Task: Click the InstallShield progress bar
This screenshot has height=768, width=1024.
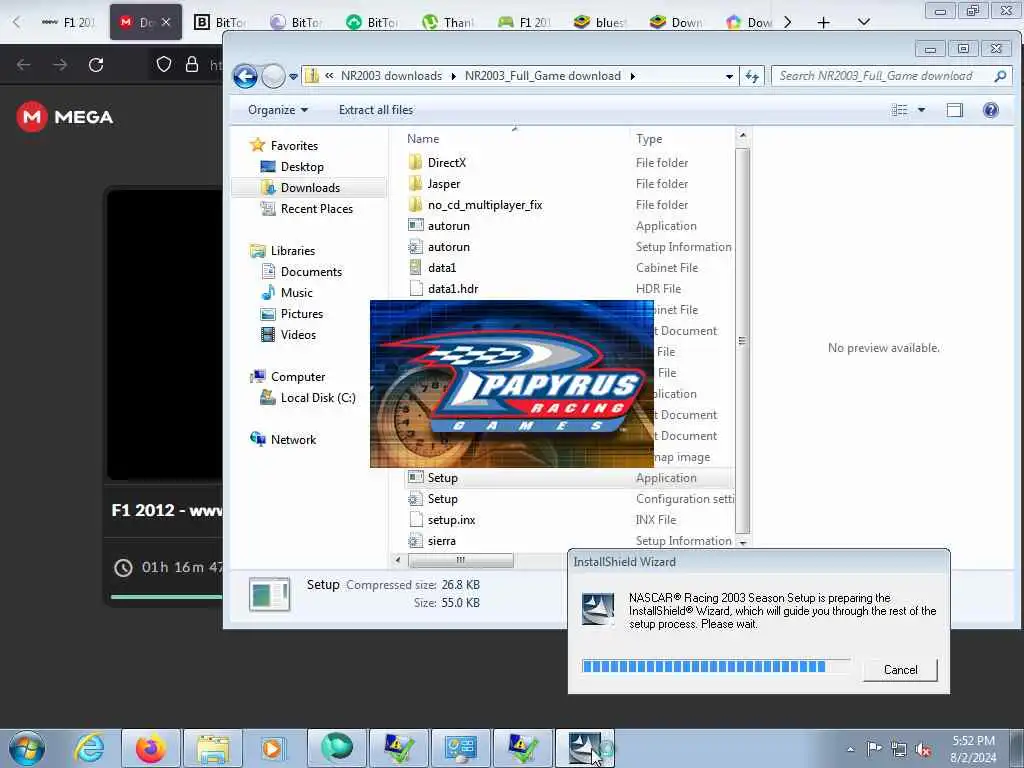Action: click(716, 666)
